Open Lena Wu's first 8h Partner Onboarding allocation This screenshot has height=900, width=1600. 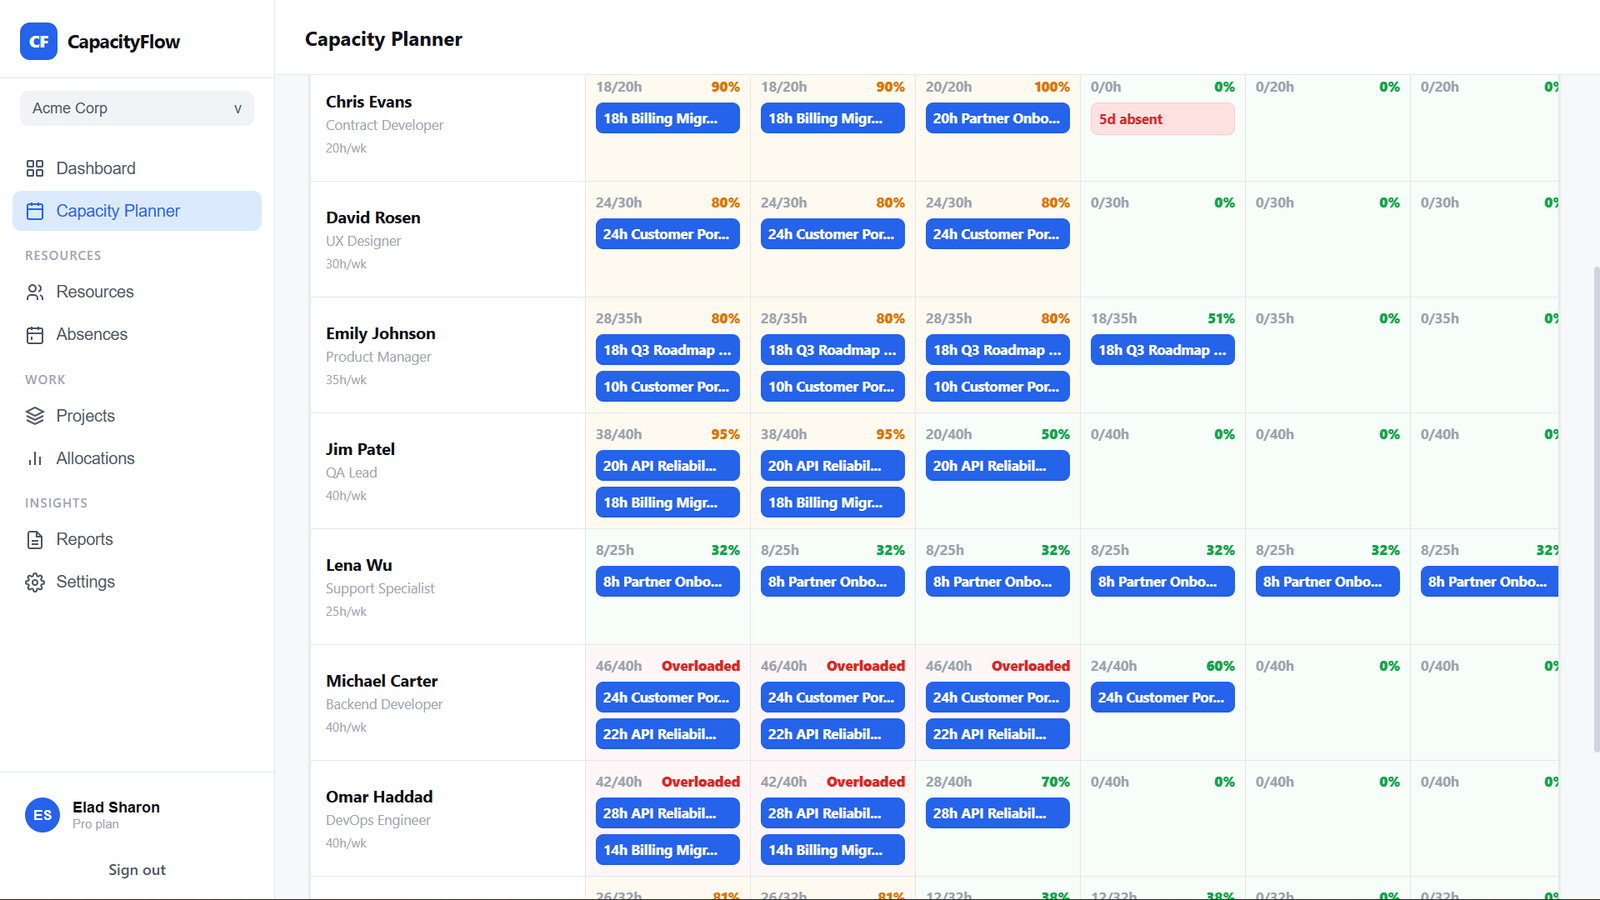667,582
